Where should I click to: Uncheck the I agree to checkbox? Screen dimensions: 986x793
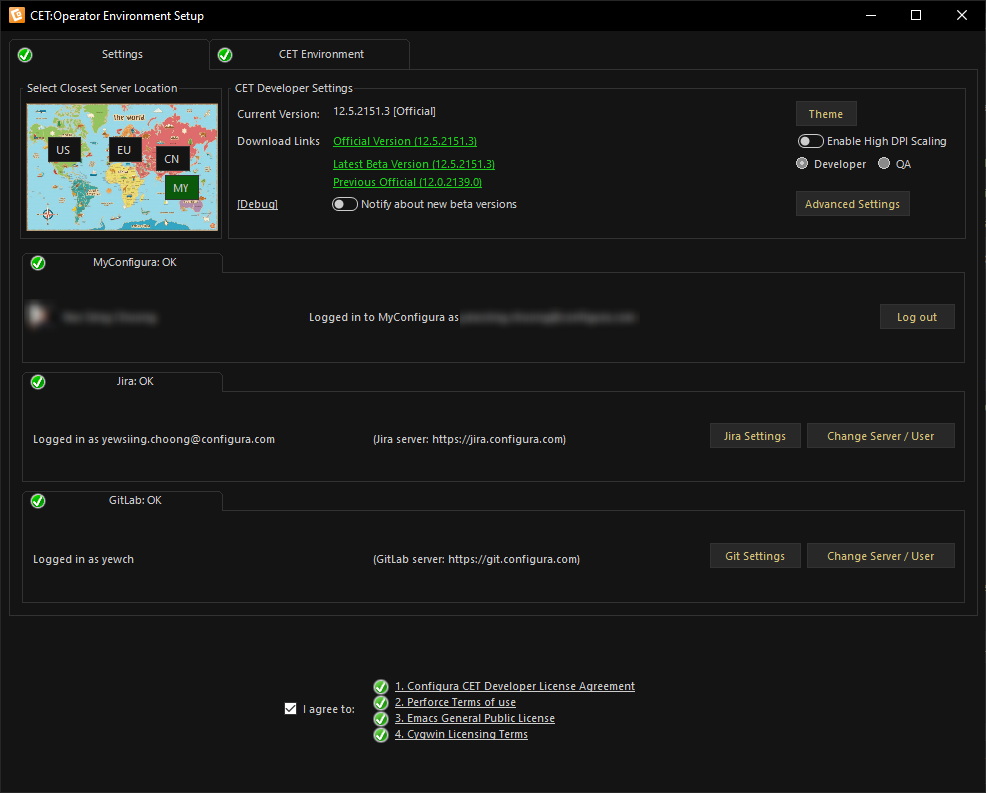click(291, 709)
